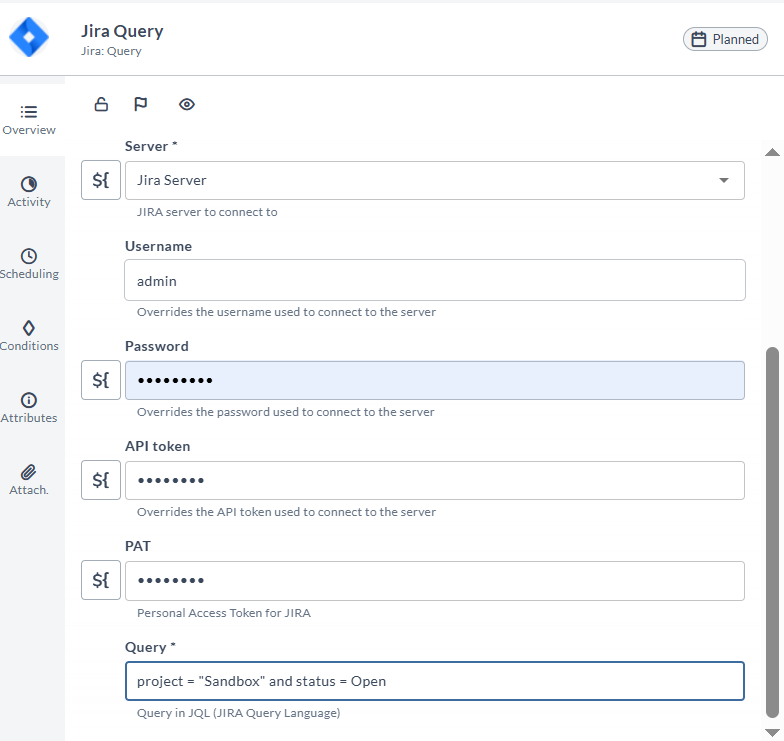
Task: Click the 'Overrides the API token' hint text
Action: 286,512
